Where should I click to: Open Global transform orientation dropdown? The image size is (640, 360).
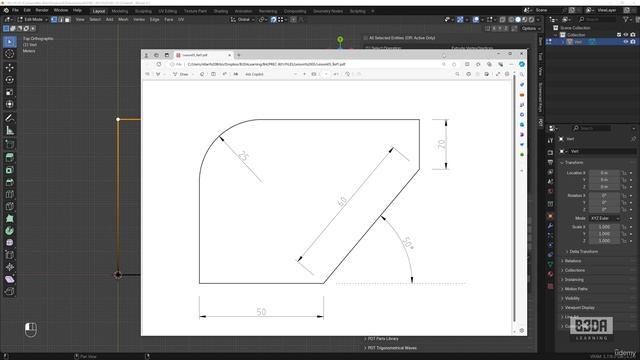click(x=242, y=19)
